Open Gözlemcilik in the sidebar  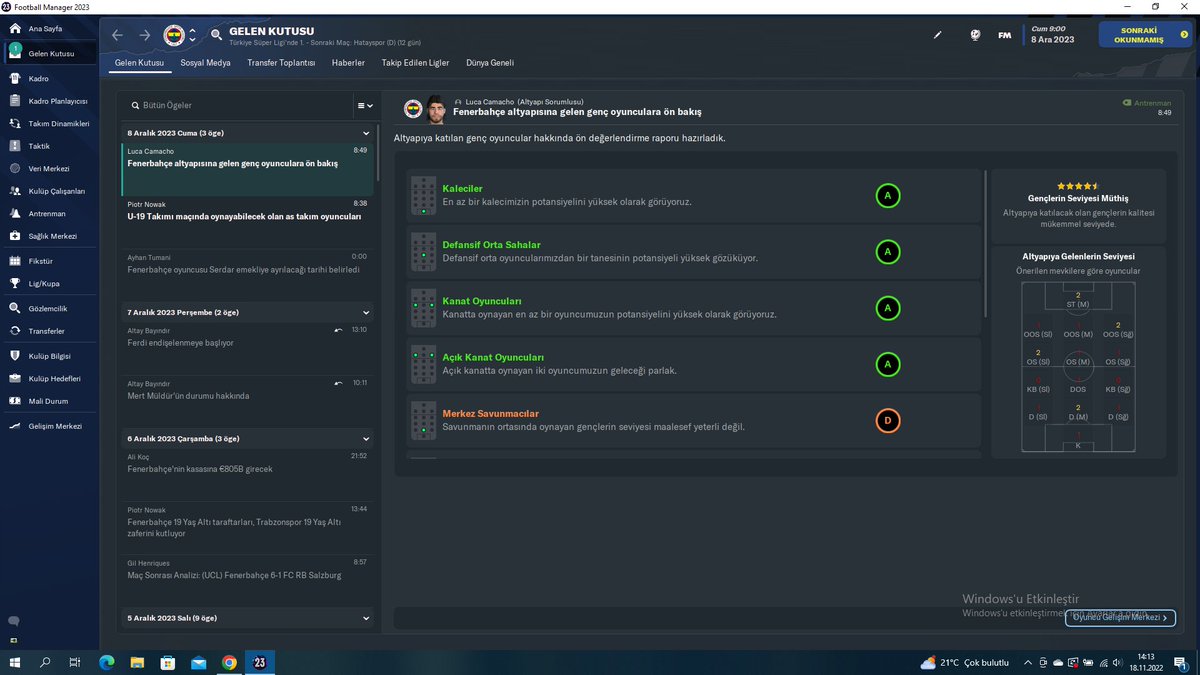click(49, 310)
